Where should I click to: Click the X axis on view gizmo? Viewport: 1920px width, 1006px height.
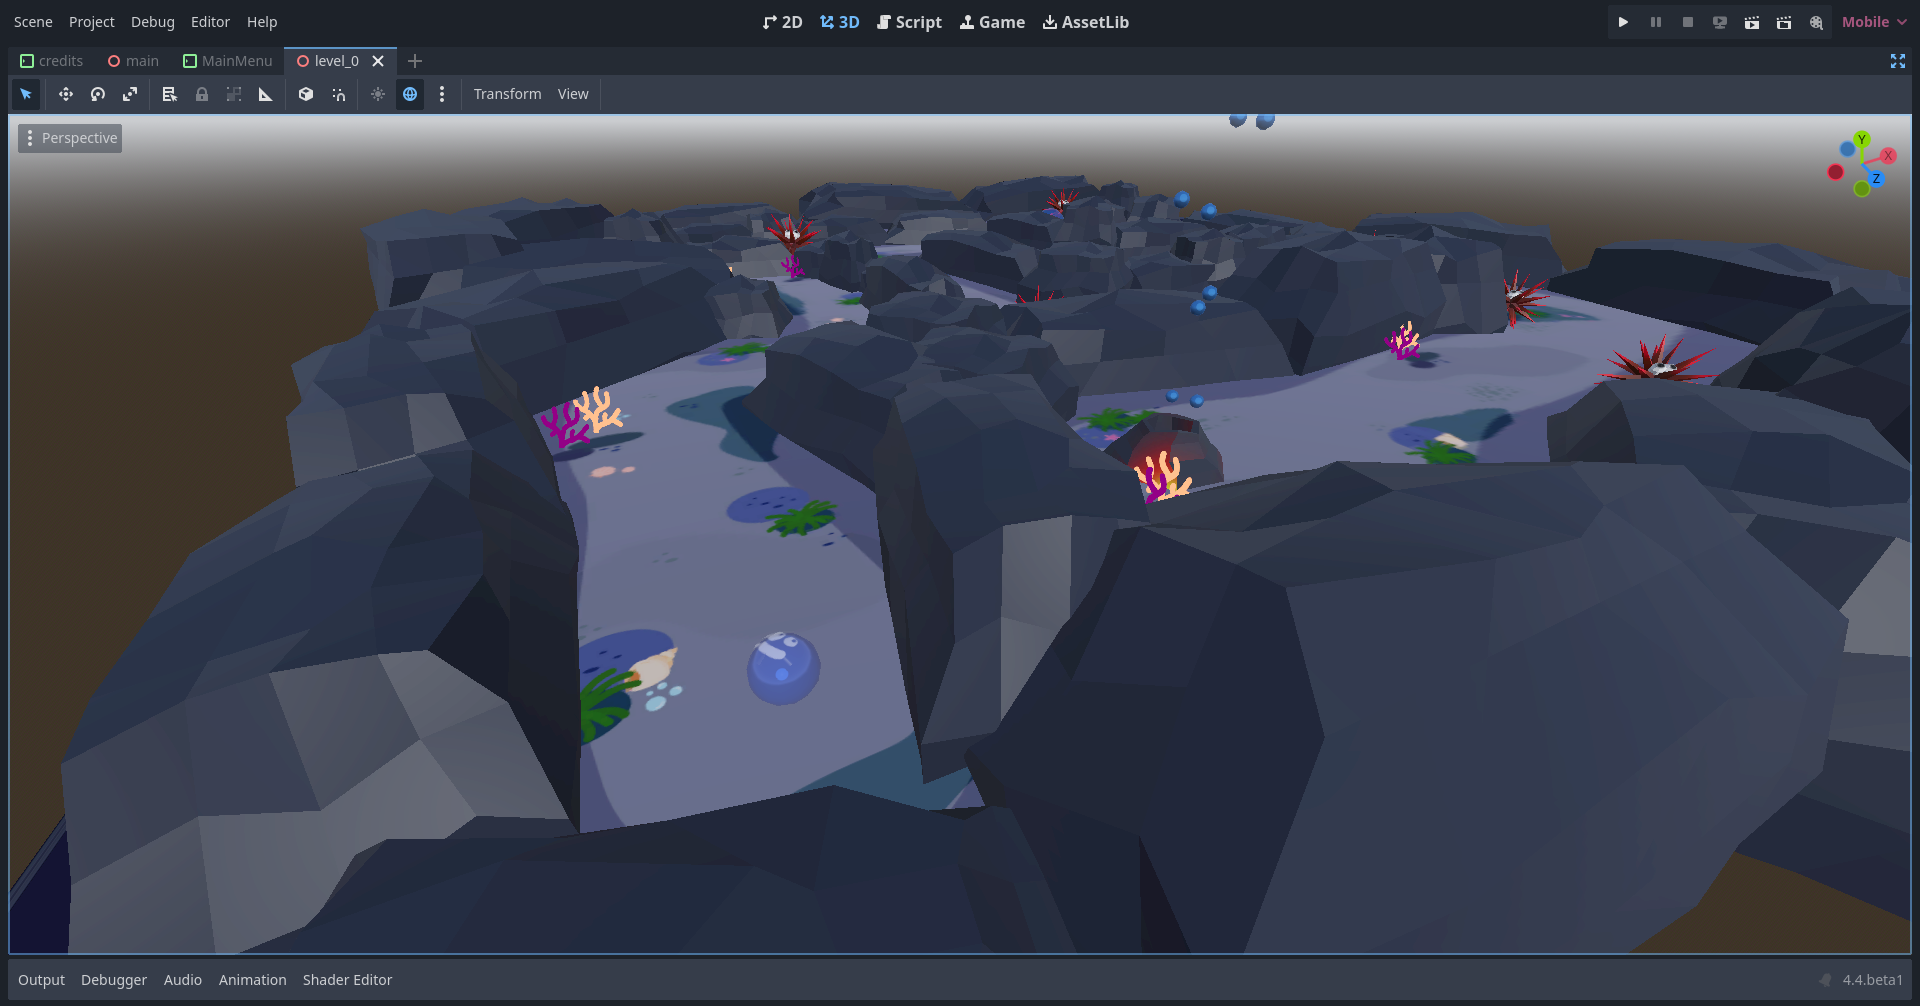pyautogui.click(x=1888, y=155)
